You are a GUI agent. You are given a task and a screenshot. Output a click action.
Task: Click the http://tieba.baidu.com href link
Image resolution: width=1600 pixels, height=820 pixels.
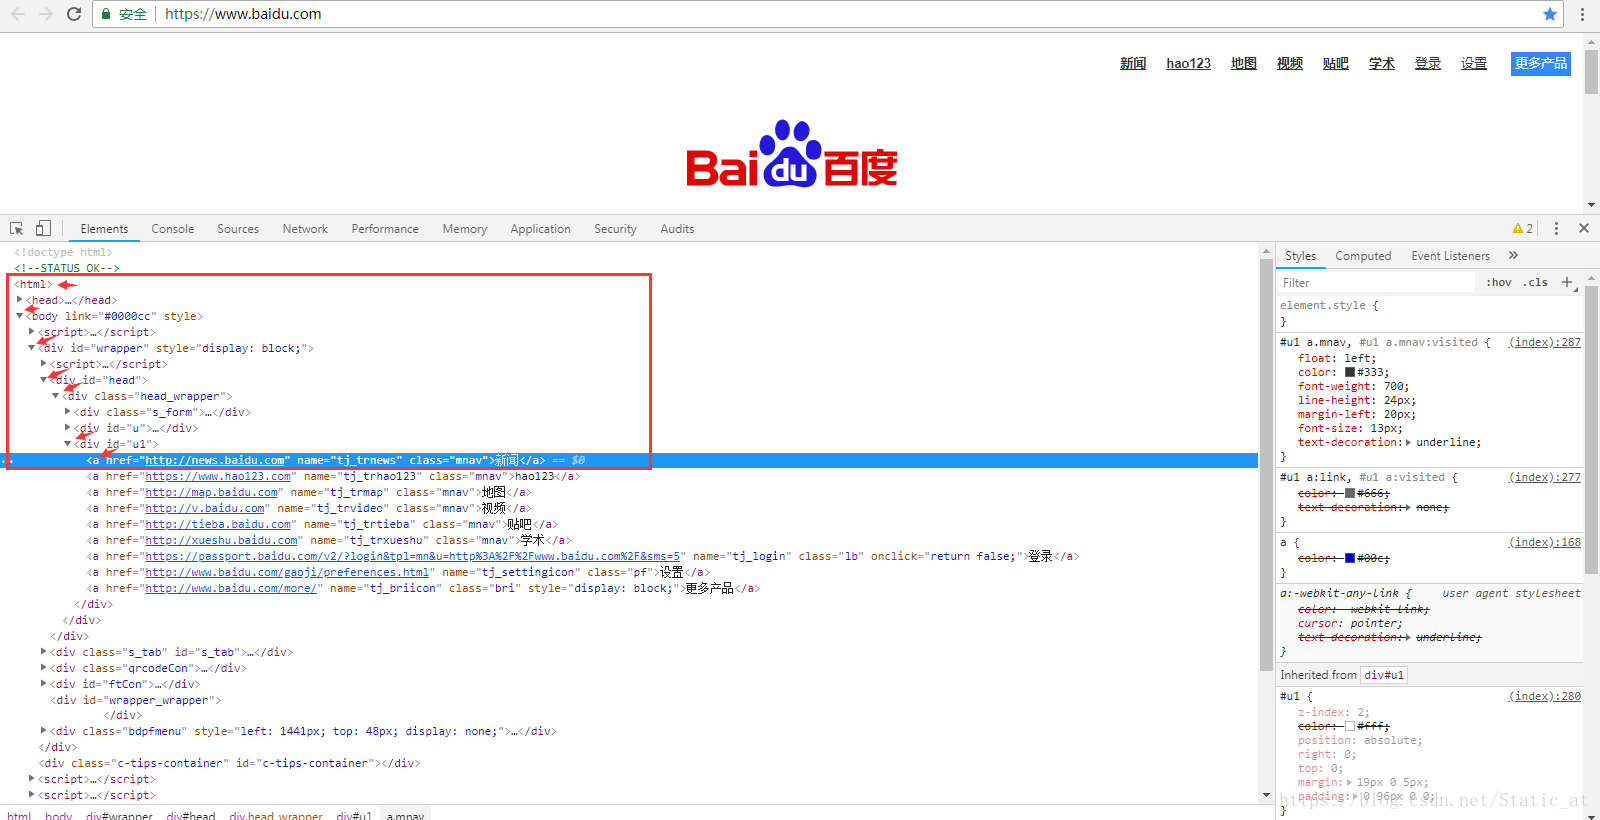click(218, 524)
